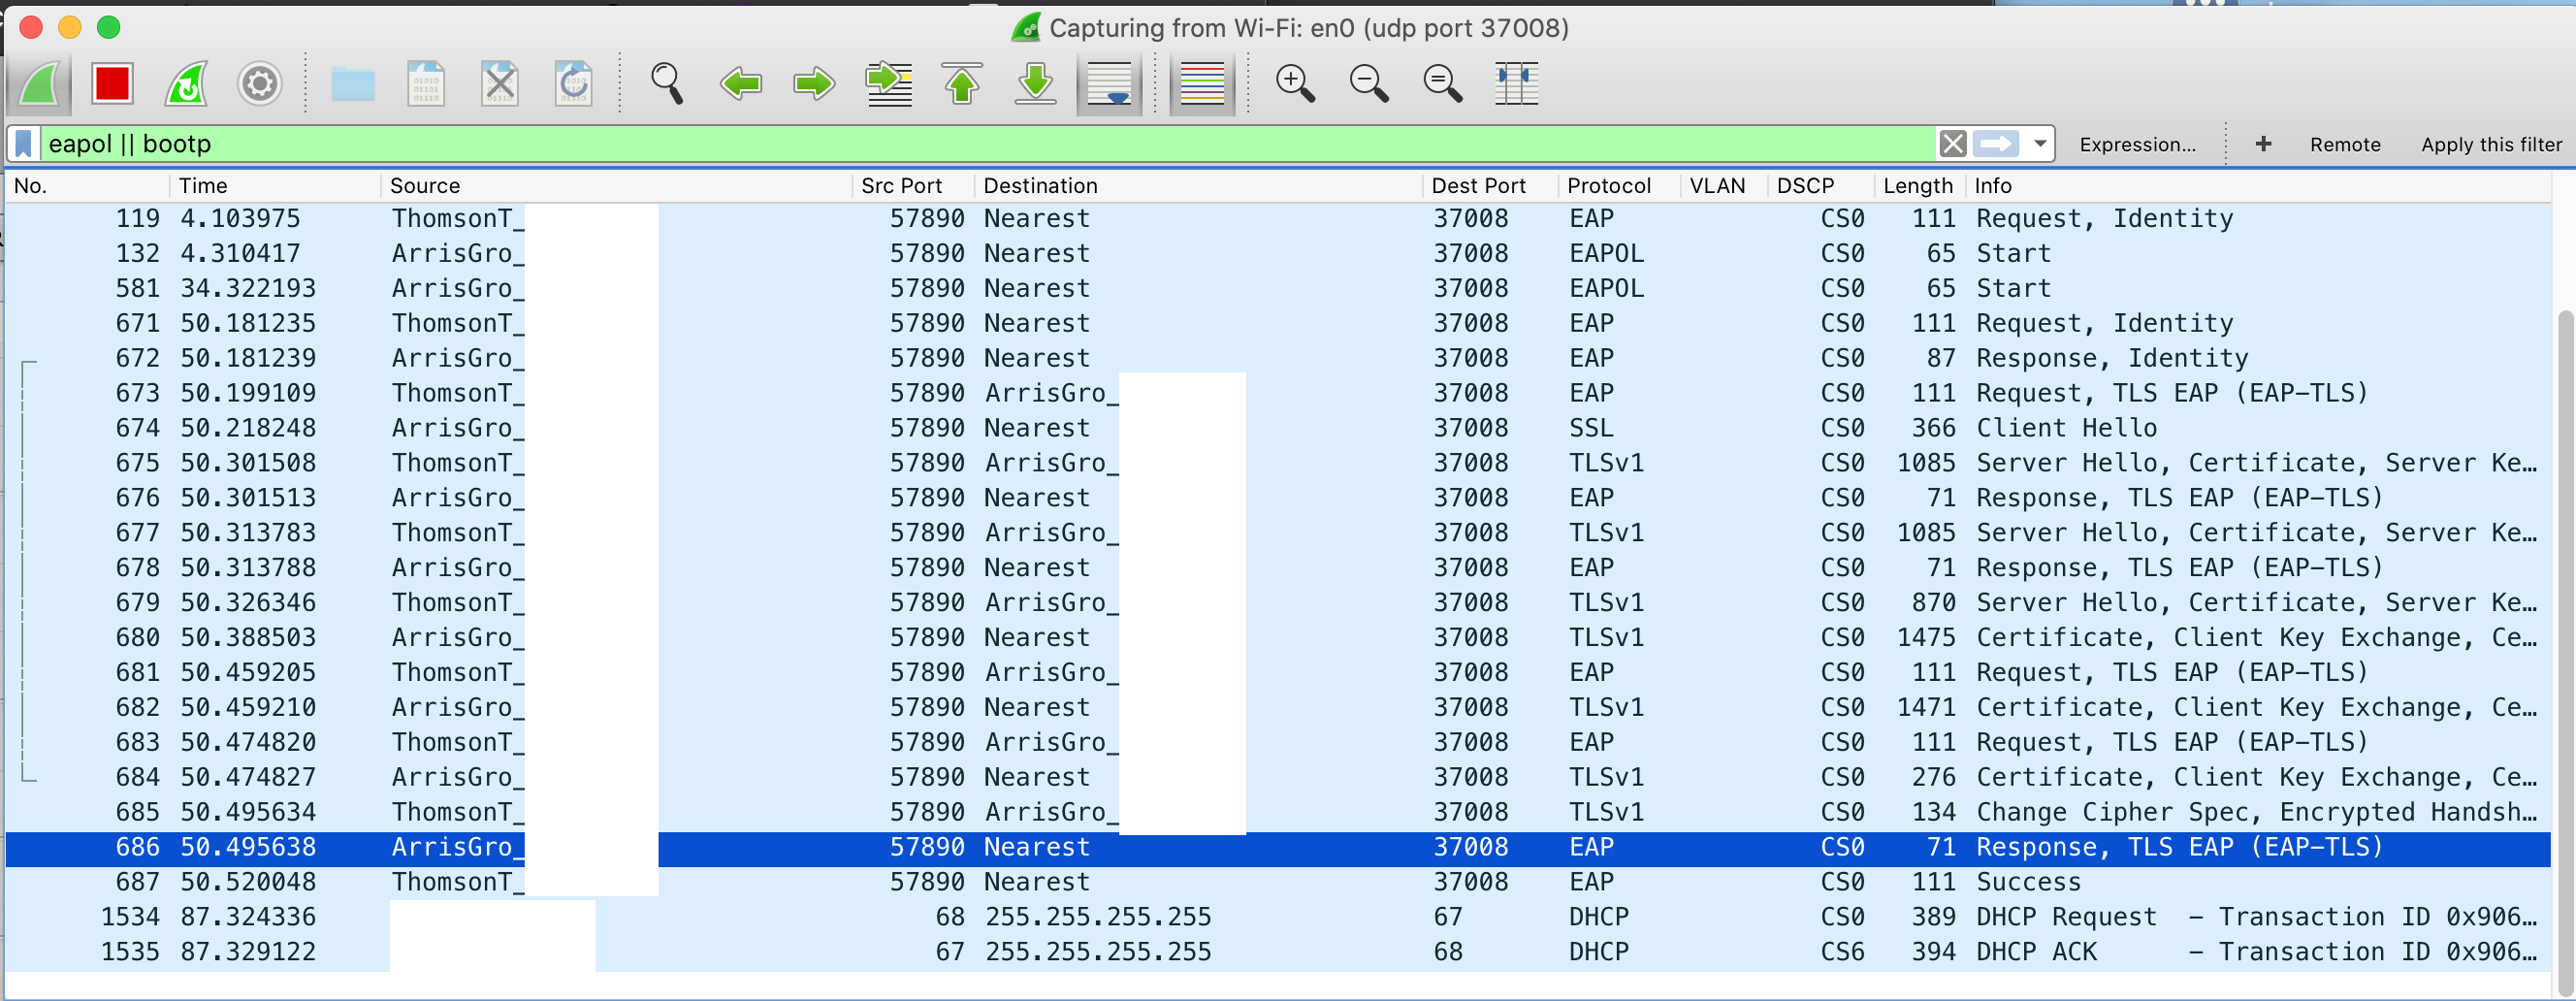
Task: Select packet 680 with length 1475
Action: point(1278,637)
